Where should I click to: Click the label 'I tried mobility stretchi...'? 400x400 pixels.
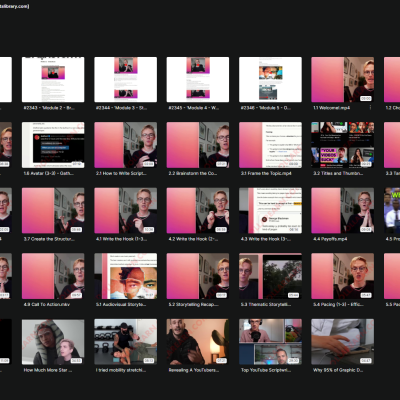click(x=121, y=370)
